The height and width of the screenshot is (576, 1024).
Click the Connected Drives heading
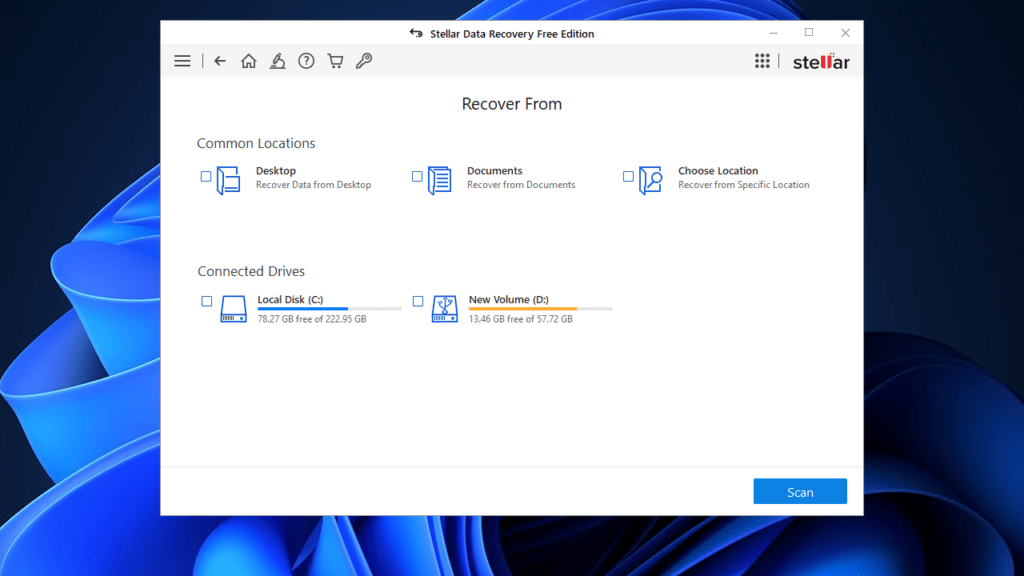[251, 271]
